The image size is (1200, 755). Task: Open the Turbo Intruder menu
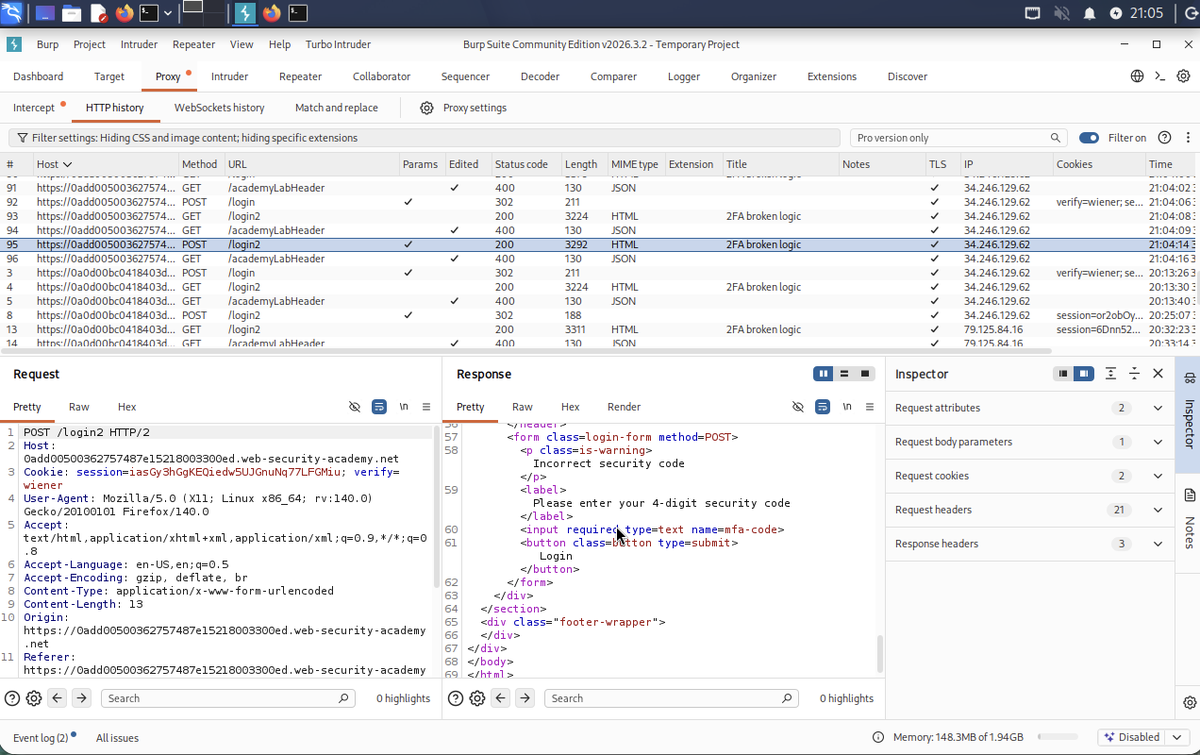coord(338,44)
